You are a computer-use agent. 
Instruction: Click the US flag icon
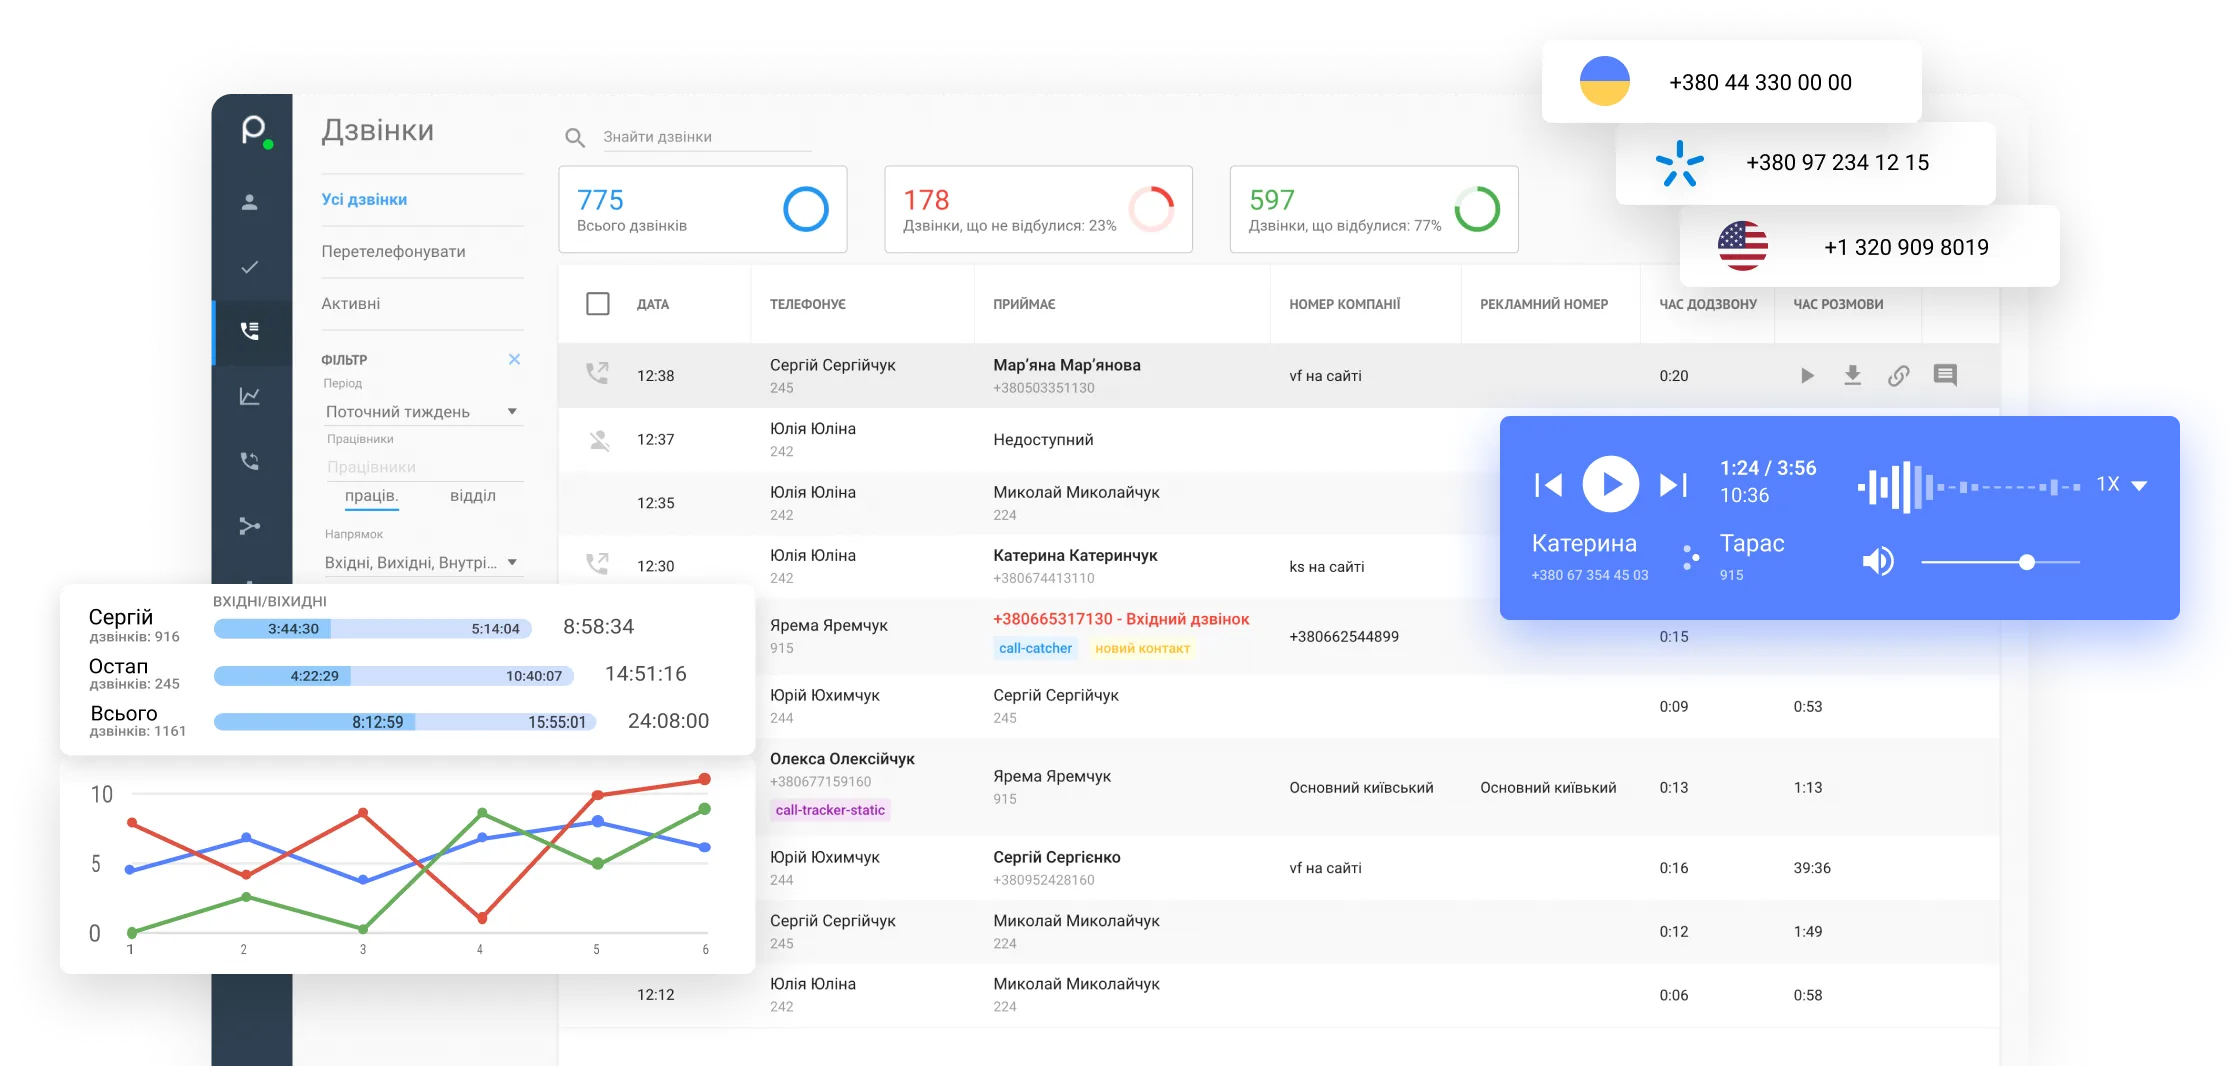tap(1743, 246)
